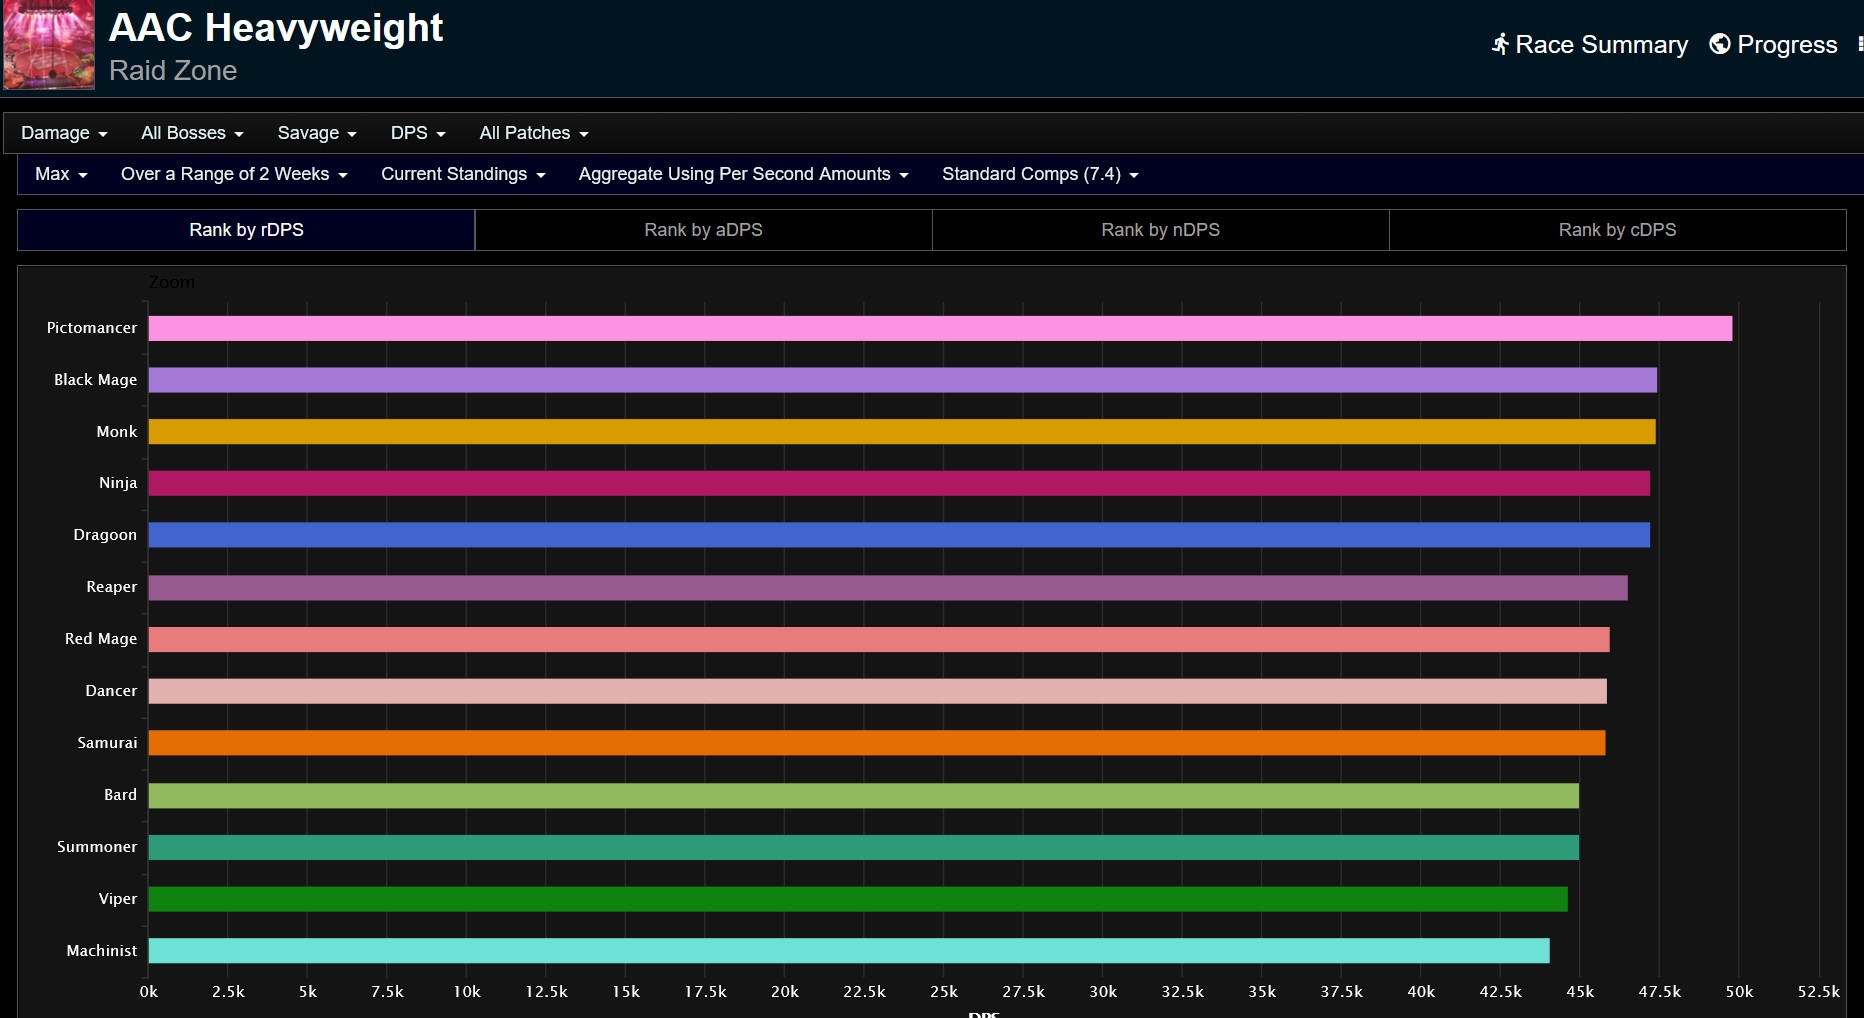The height and width of the screenshot is (1018, 1864).
Task: Click the light pink Dancer bar
Action: [x=878, y=691]
